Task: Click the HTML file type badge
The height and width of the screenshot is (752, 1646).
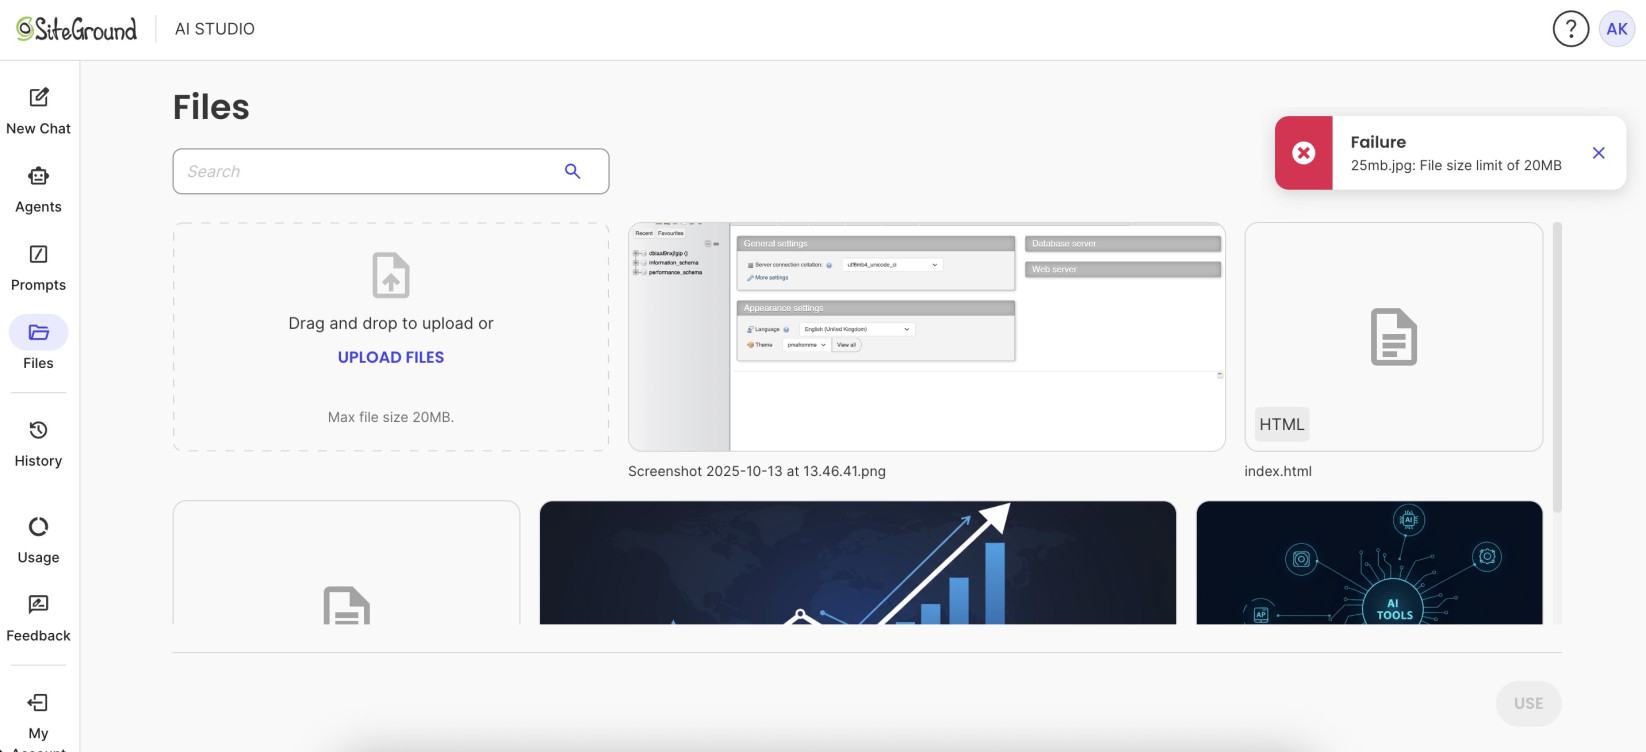Action: (1281, 424)
